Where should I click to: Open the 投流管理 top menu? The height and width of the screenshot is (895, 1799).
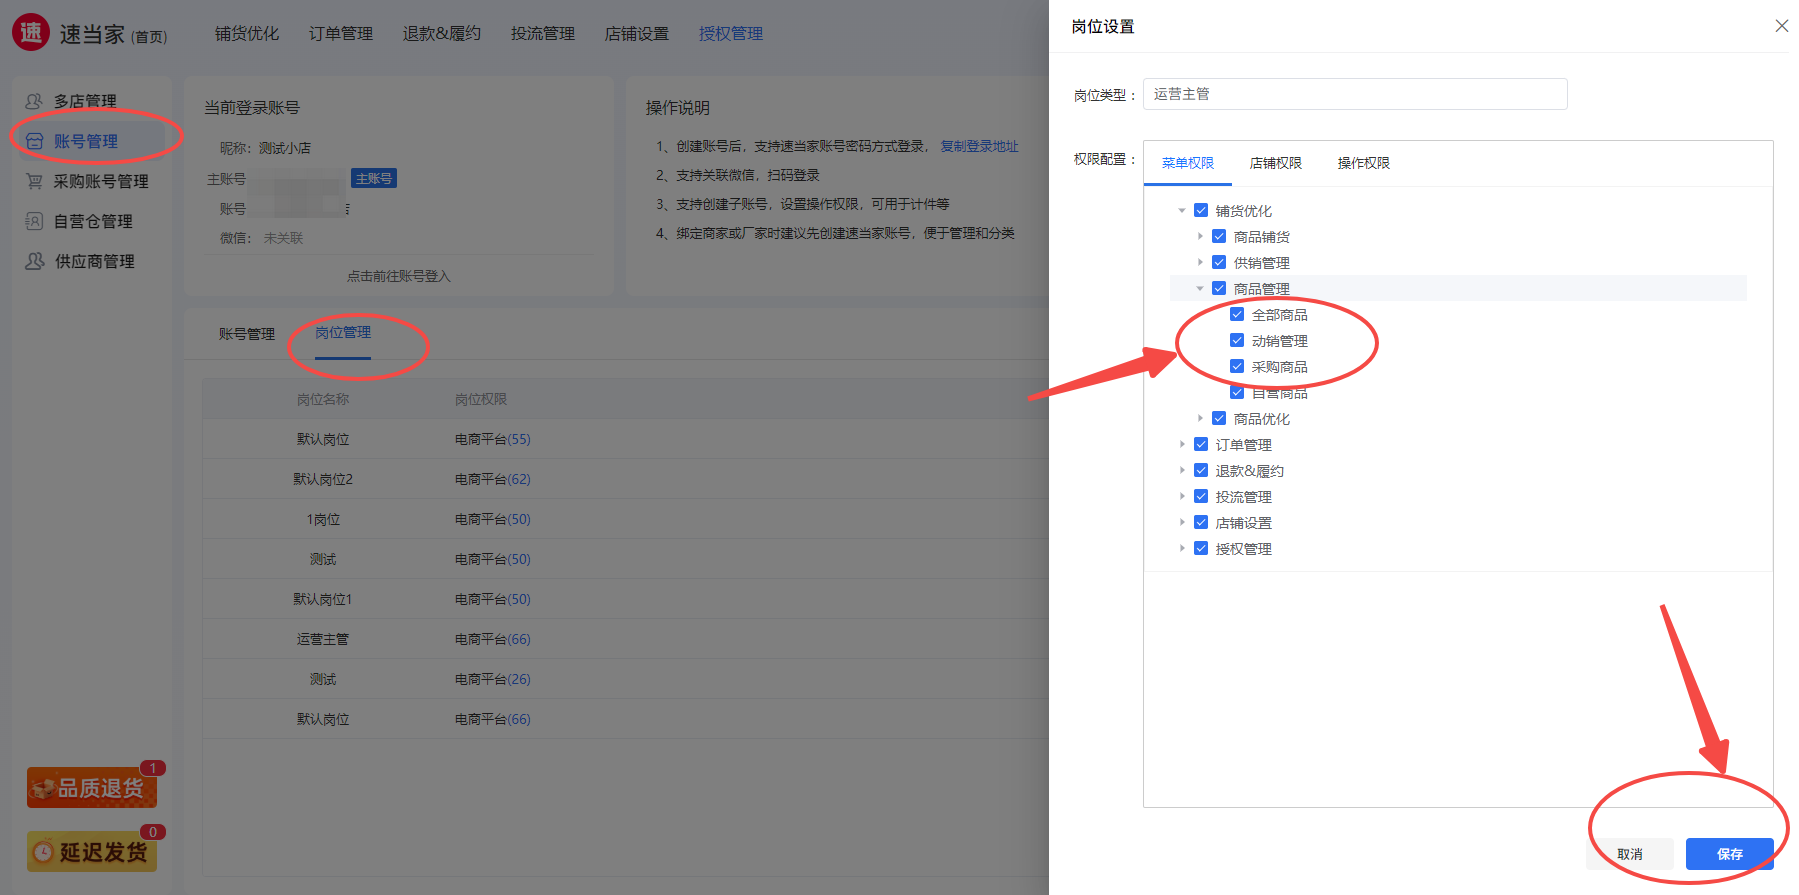coord(542,34)
